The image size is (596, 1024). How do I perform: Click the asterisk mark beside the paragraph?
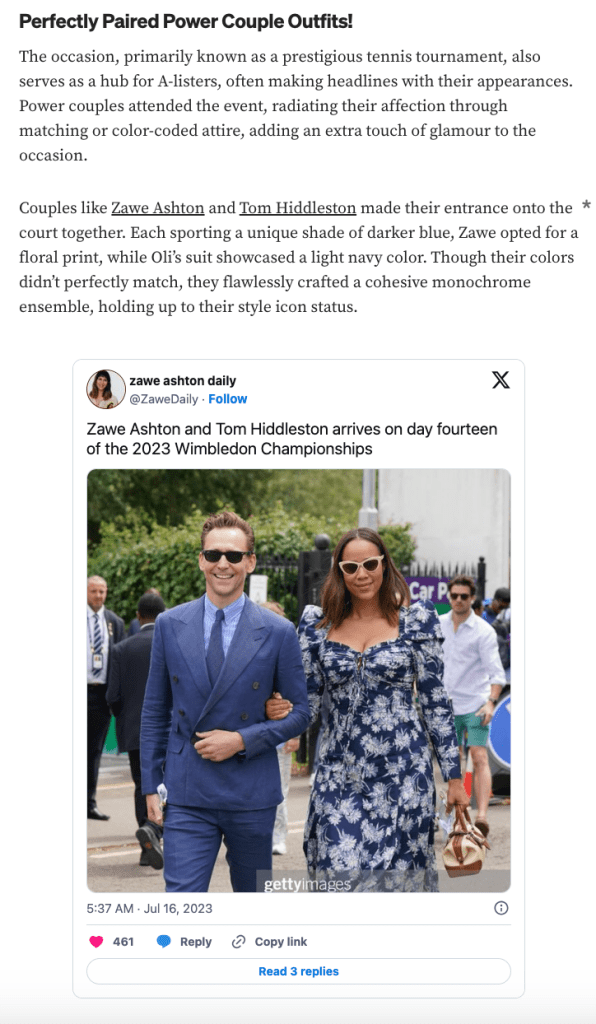pos(586,206)
